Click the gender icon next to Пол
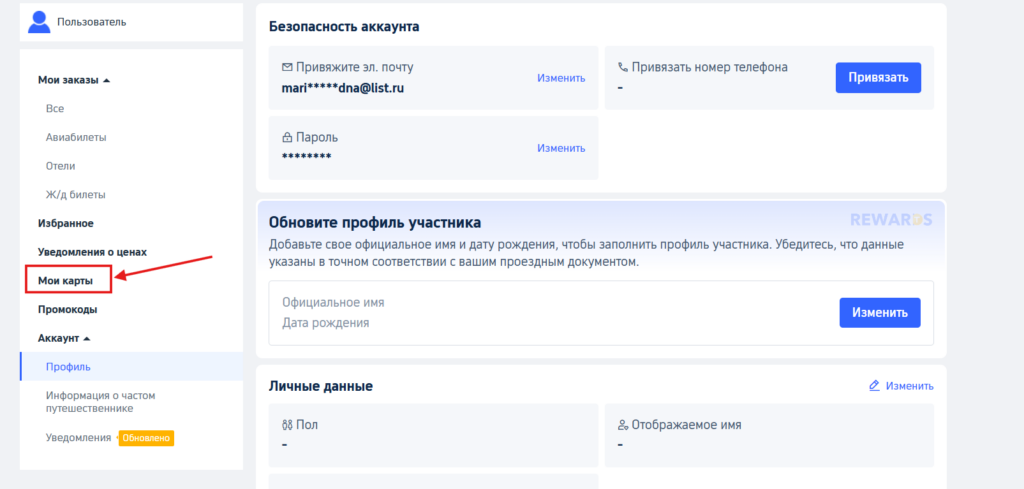This screenshot has height=489, width=1024. (288, 425)
